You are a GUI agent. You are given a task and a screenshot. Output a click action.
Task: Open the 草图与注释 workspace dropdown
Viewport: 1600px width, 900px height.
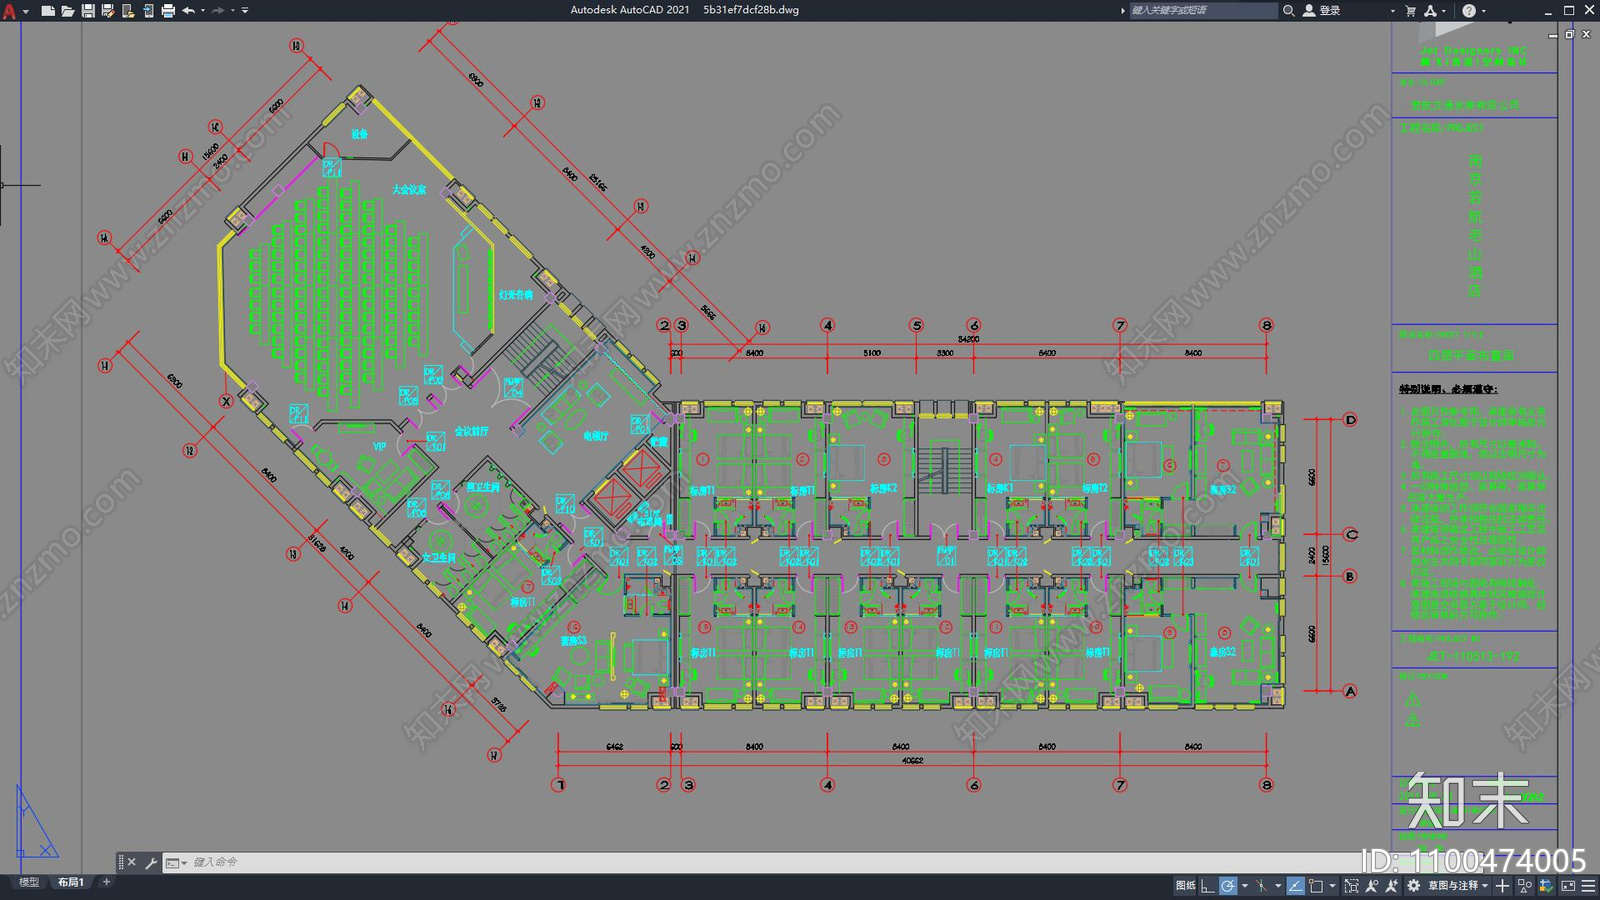(1458, 886)
